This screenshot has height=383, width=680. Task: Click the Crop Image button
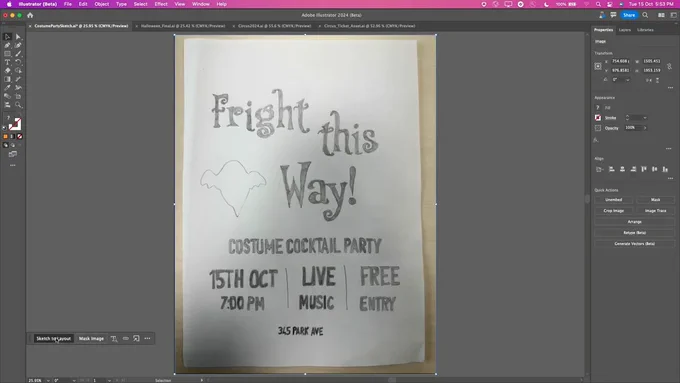pyautogui.click(x=613, y=211)
